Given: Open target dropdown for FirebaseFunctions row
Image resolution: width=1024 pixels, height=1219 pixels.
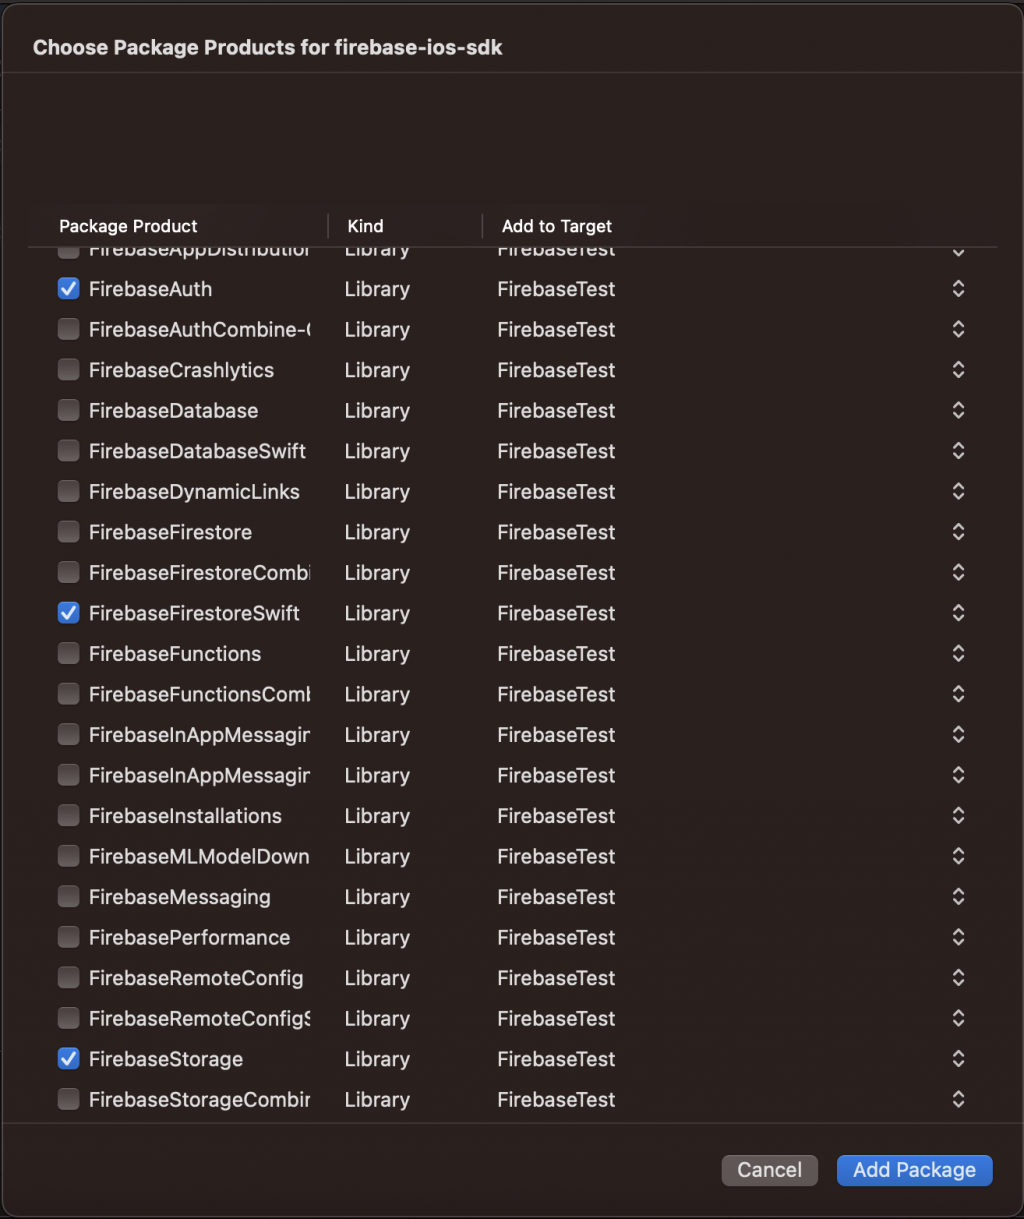Looking at the screenshot, I should tap(958, 654).
